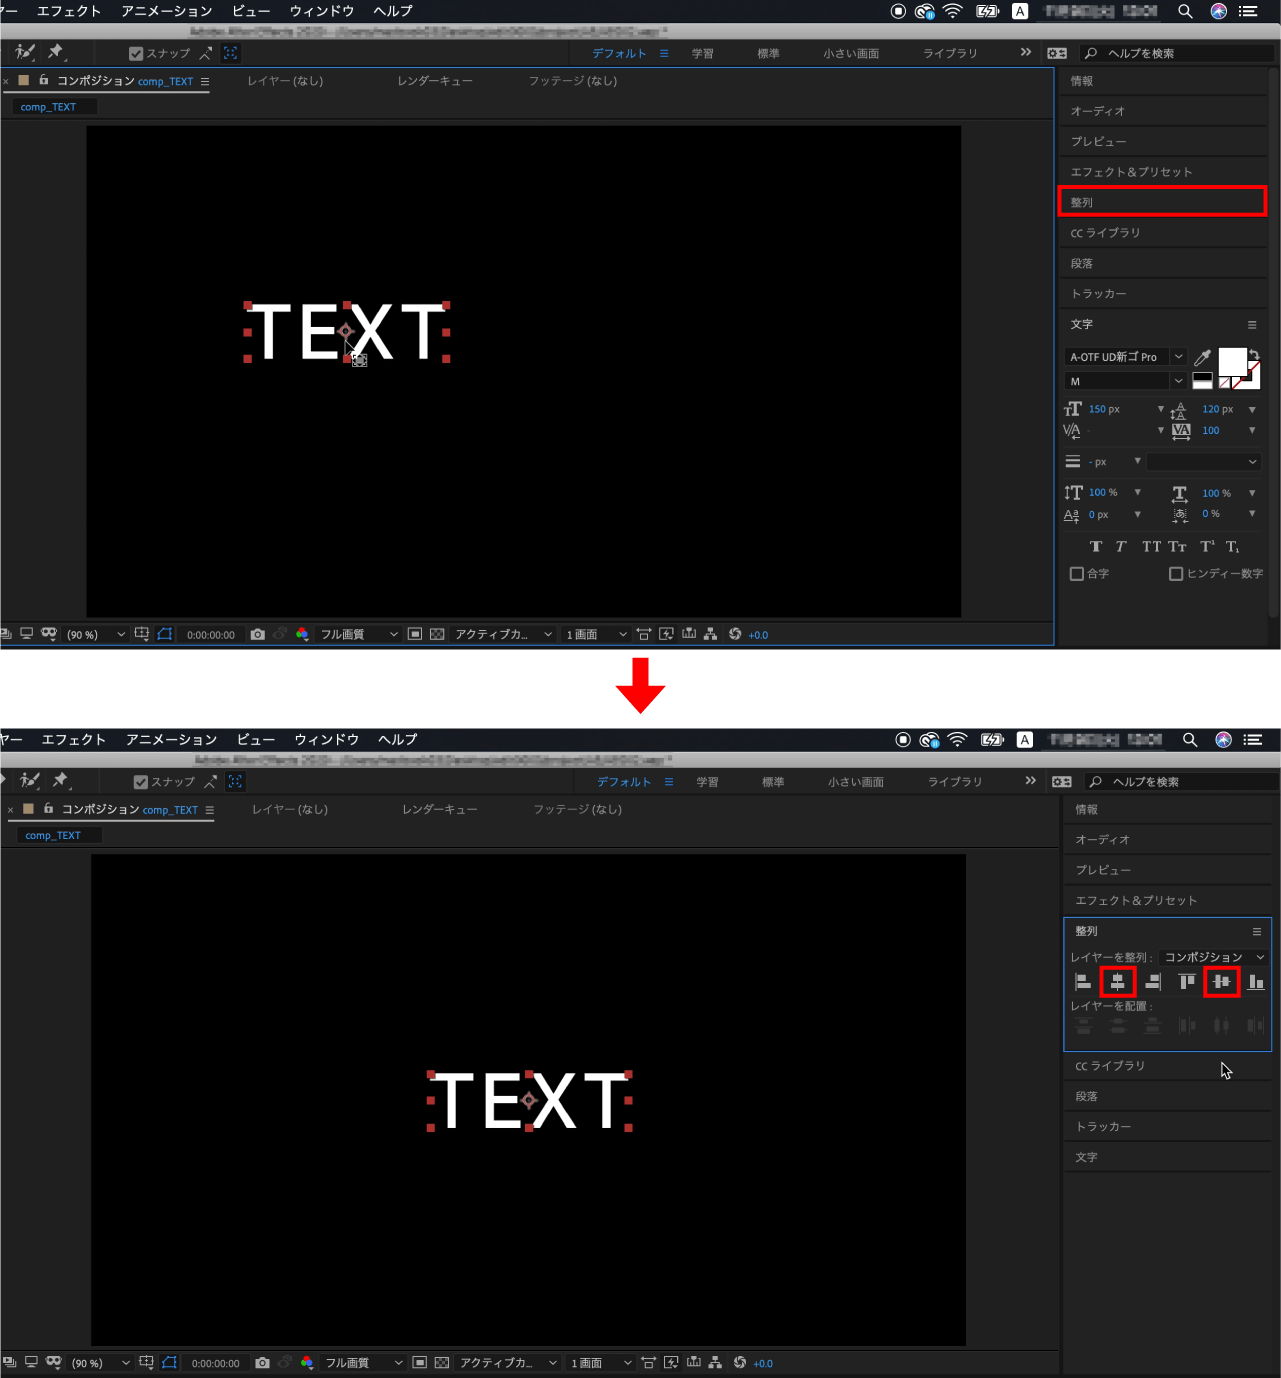Click subscript T icon in 文字 panel

pyautogui.click(x=1233, y=546)
